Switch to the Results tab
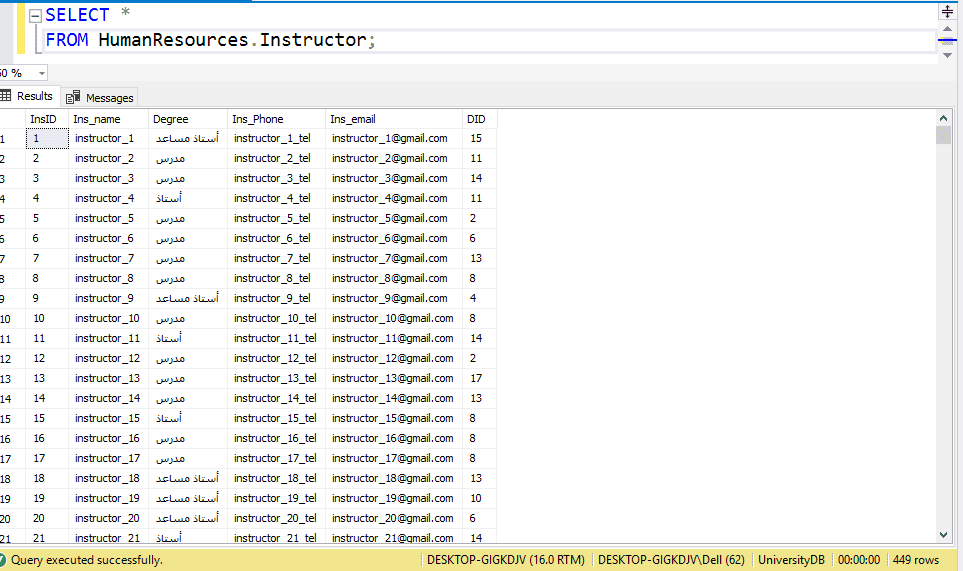 (27, 96)
